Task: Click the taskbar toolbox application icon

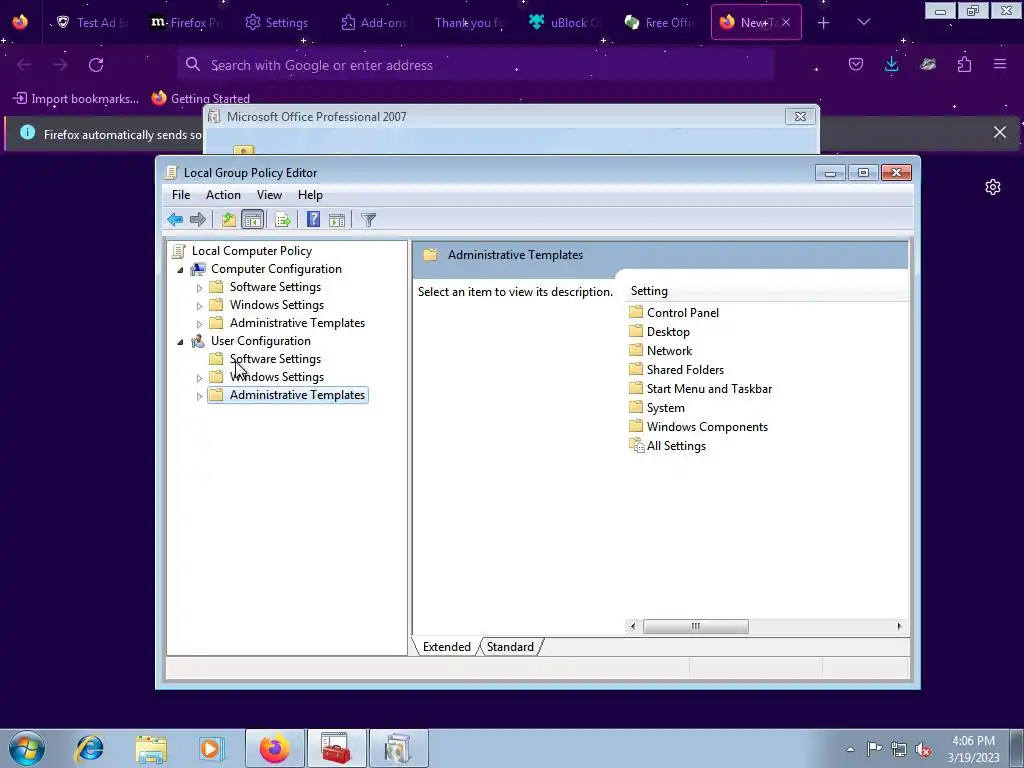Action: pyautogui.click(x=336, y=748)
